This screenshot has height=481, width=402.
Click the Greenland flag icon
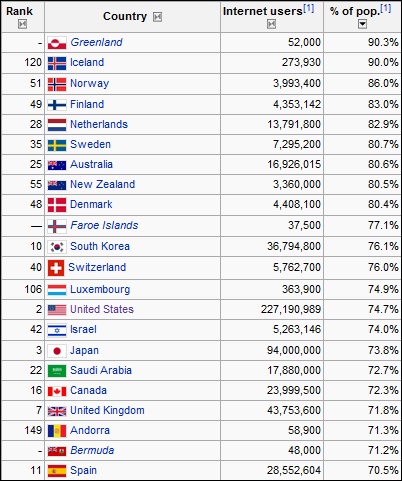[x=57, y=43]
